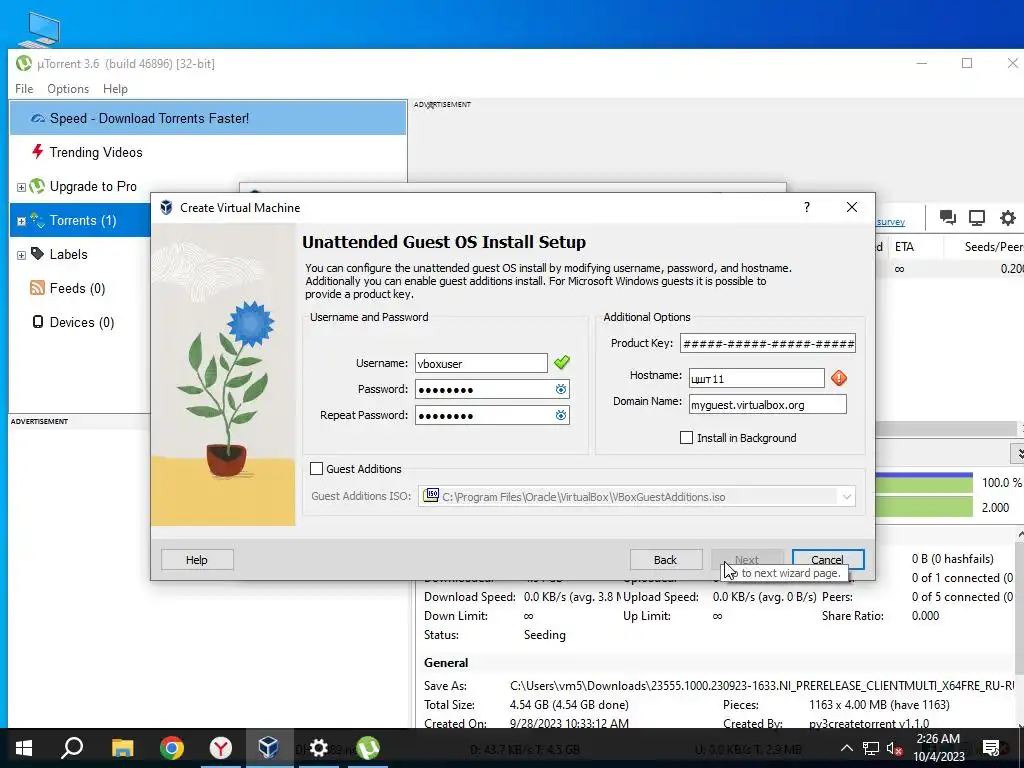This screenshot has width=1024, height=768.
Task: Click the Trending Videos lightning icon
Action: coord(37,152)
